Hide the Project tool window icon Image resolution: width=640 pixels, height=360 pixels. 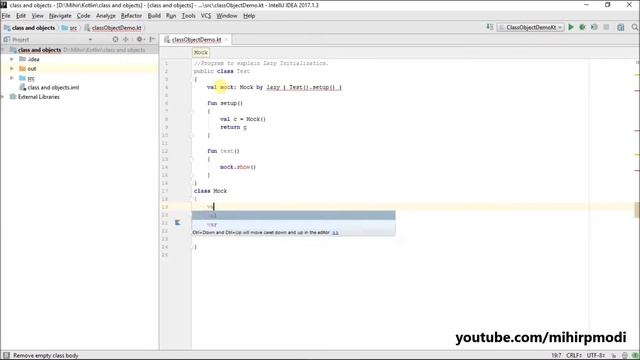tap(152, 40)
